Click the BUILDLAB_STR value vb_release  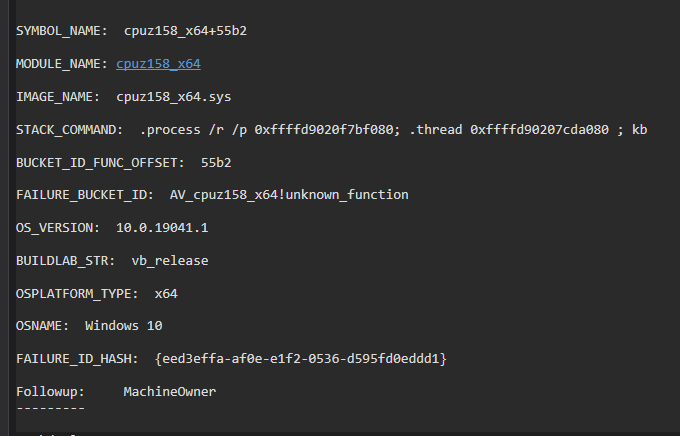[170, 260]
